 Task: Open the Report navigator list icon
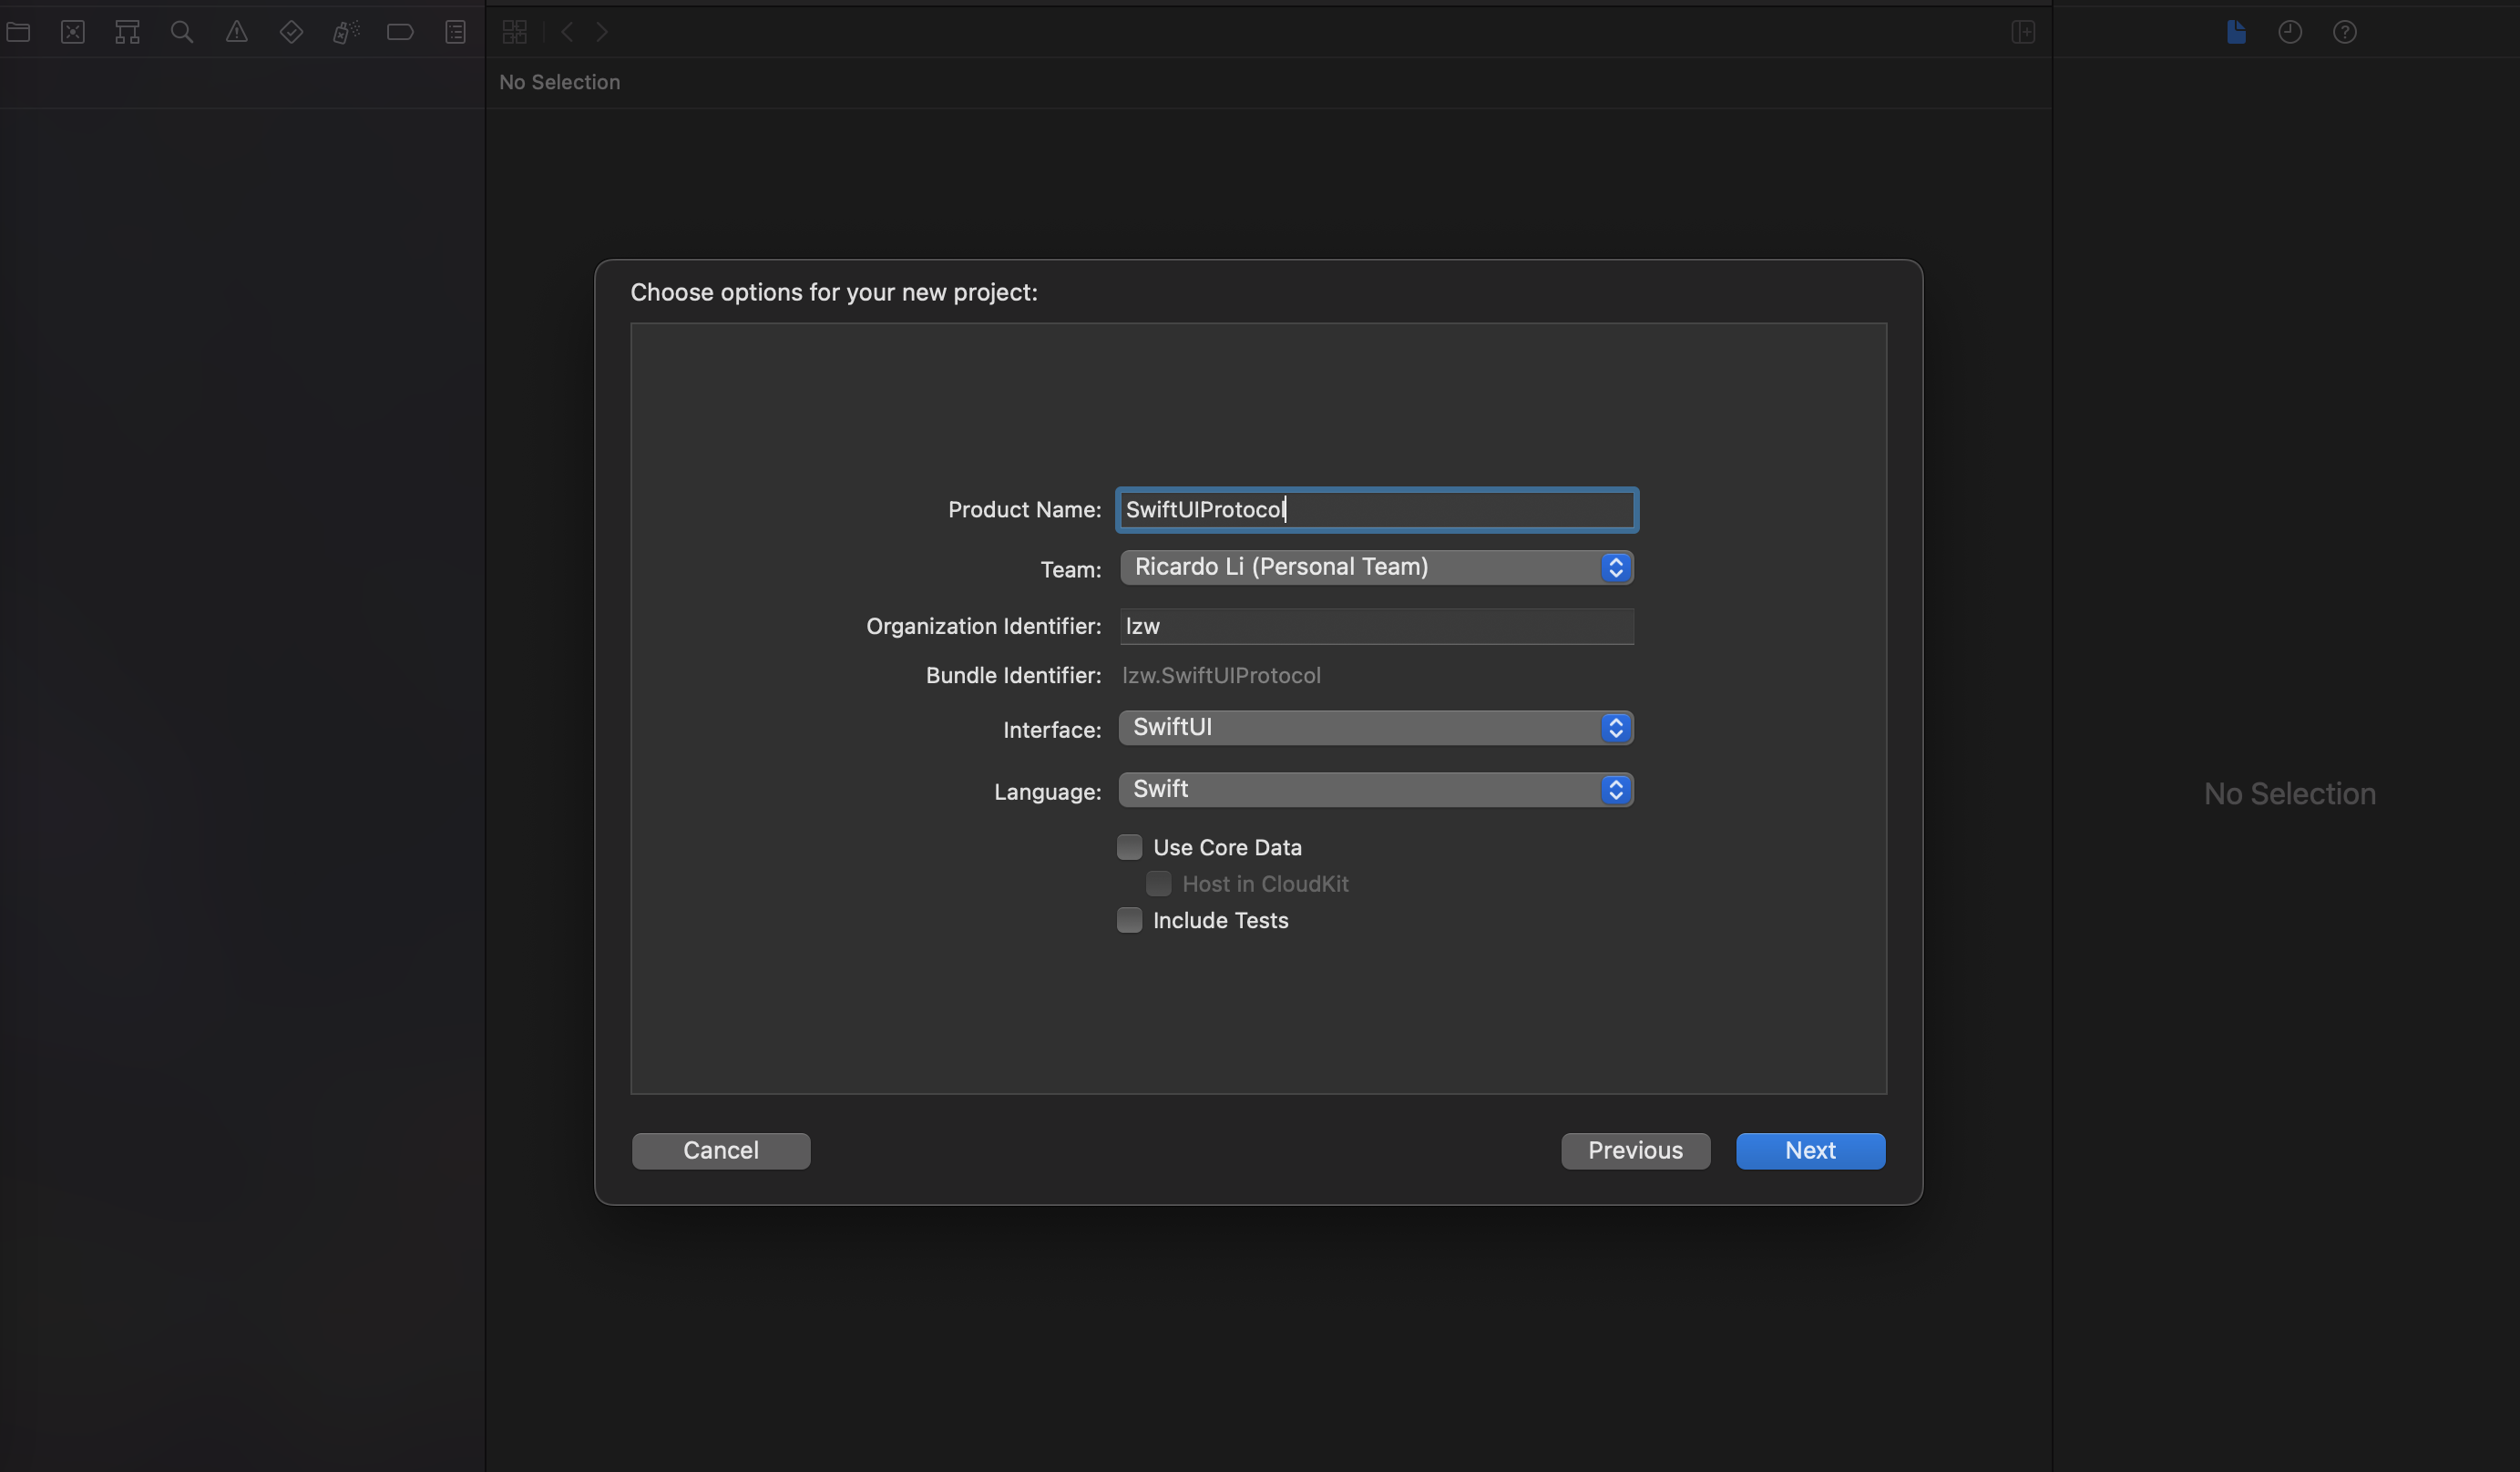pyautogui.click(x=455, y=32)
